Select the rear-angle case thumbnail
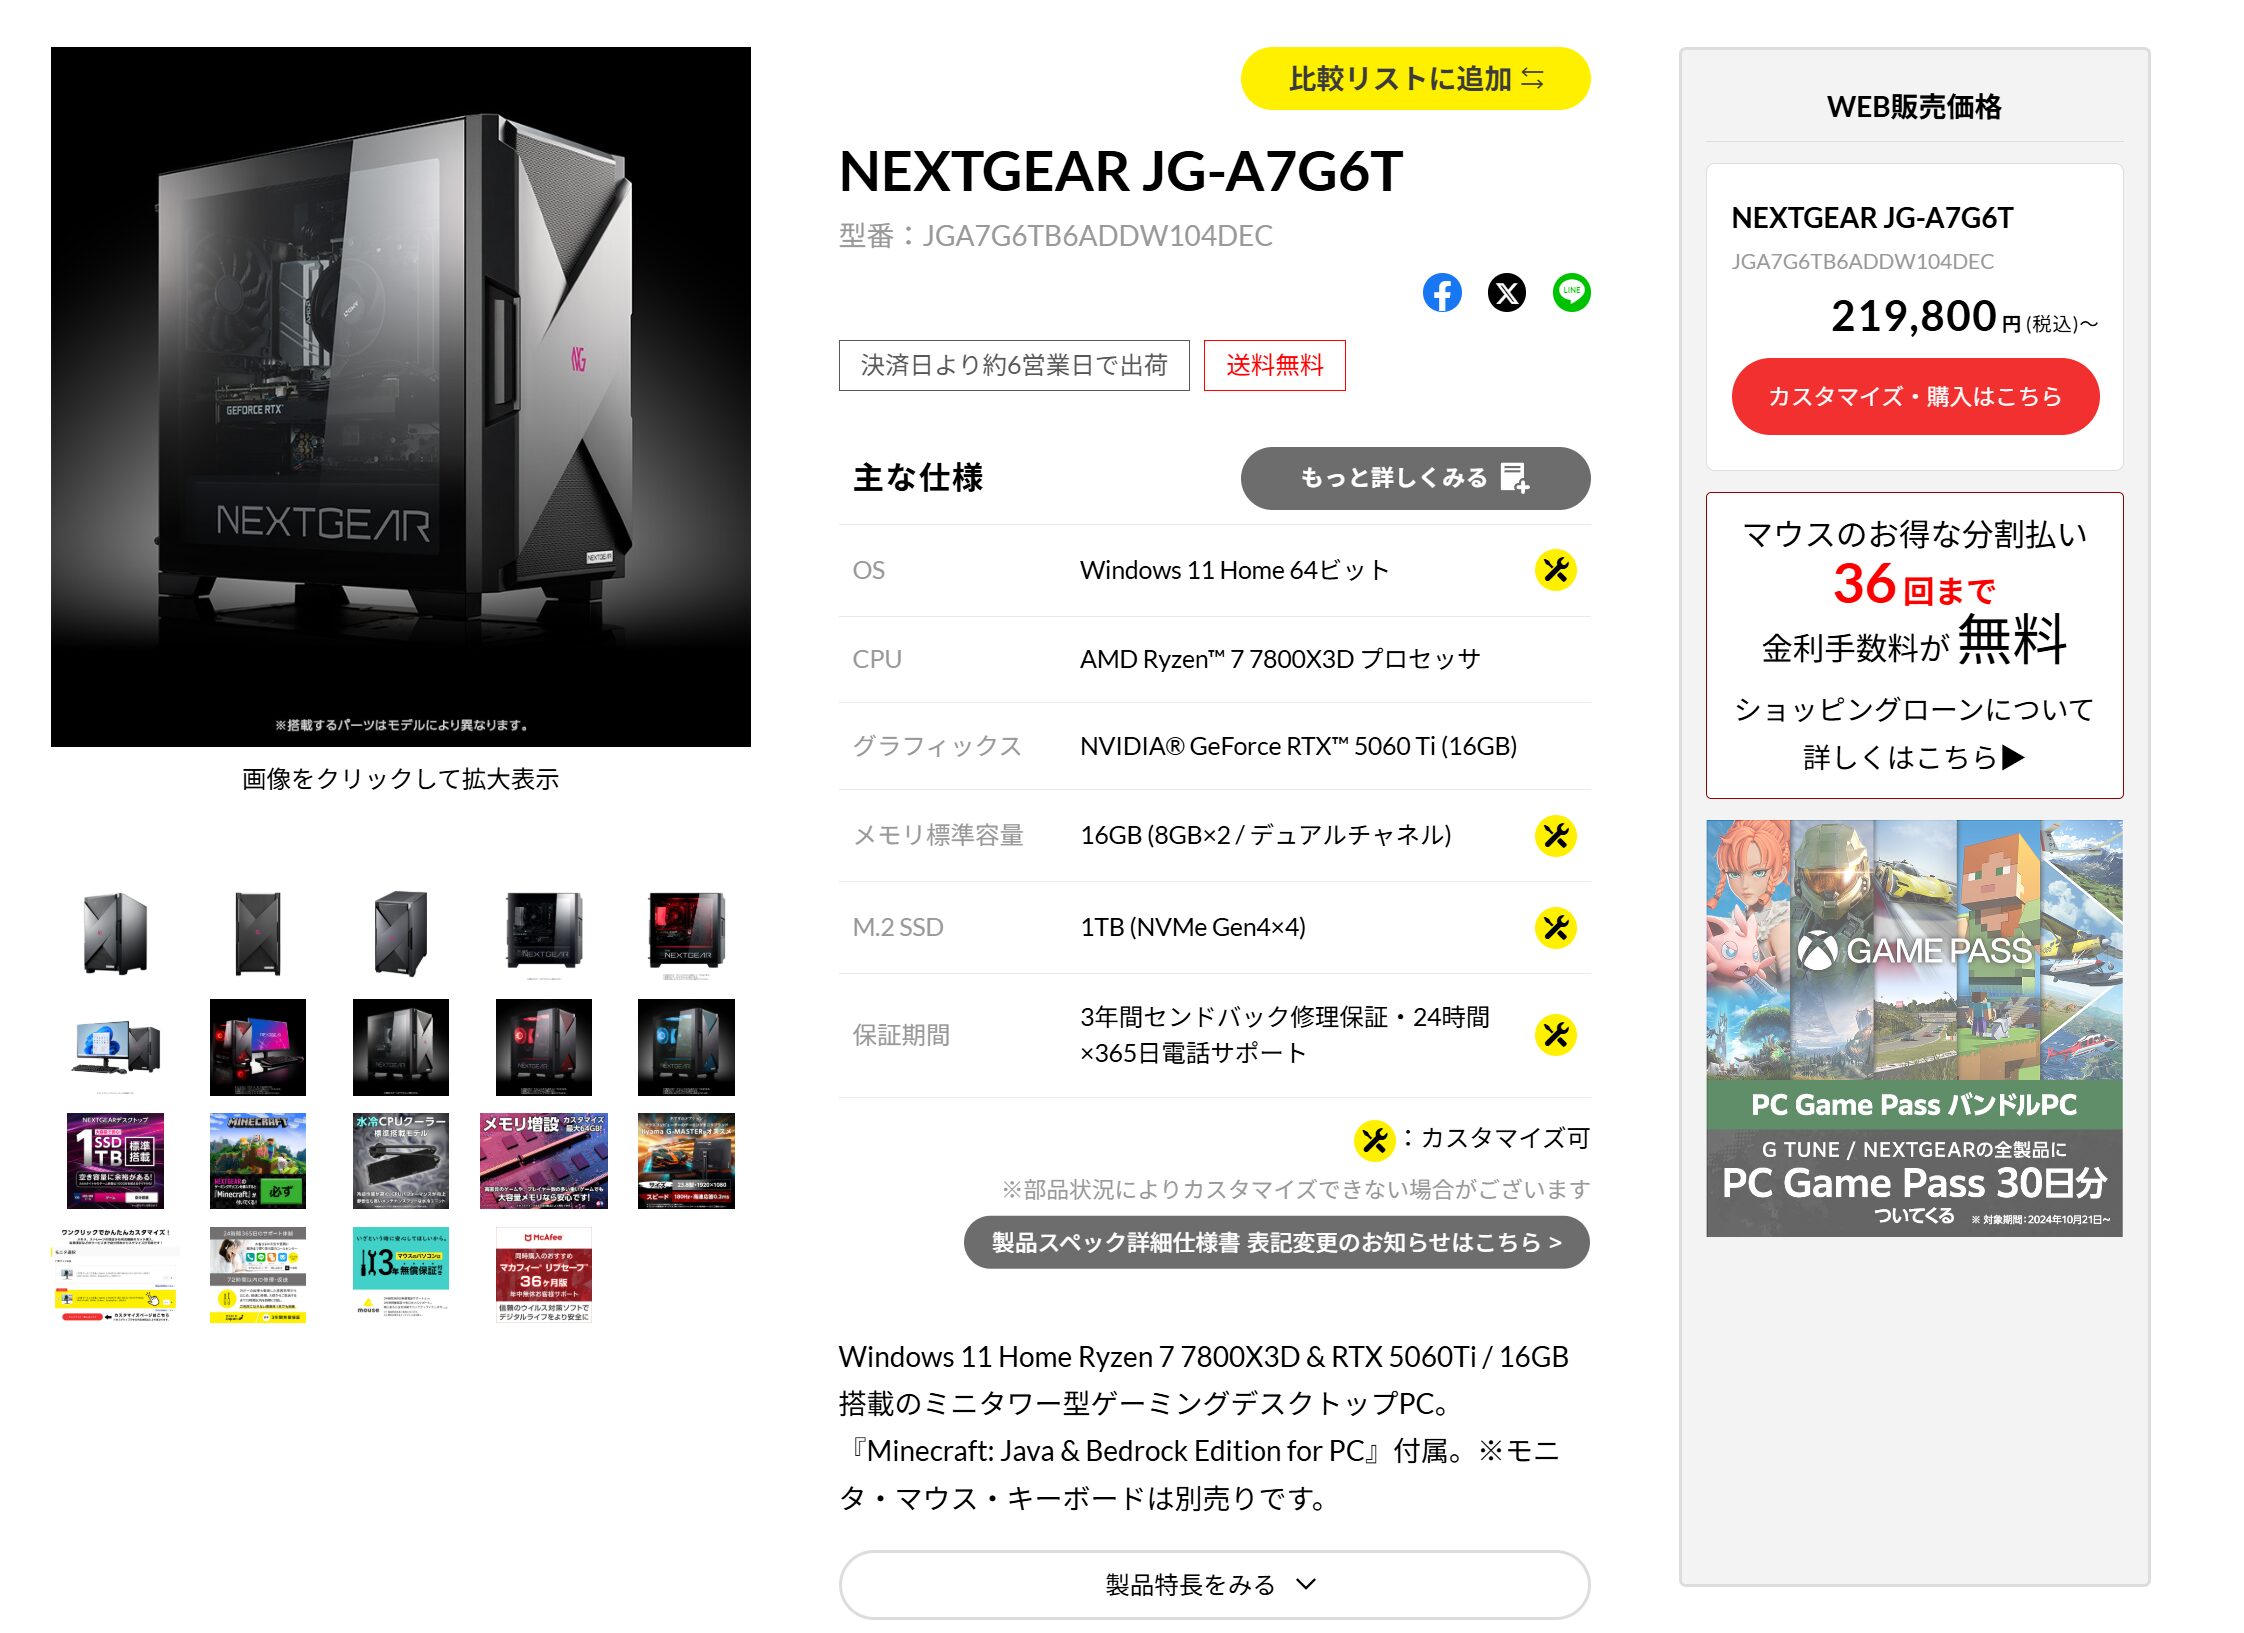 click(x=401, y=933)
